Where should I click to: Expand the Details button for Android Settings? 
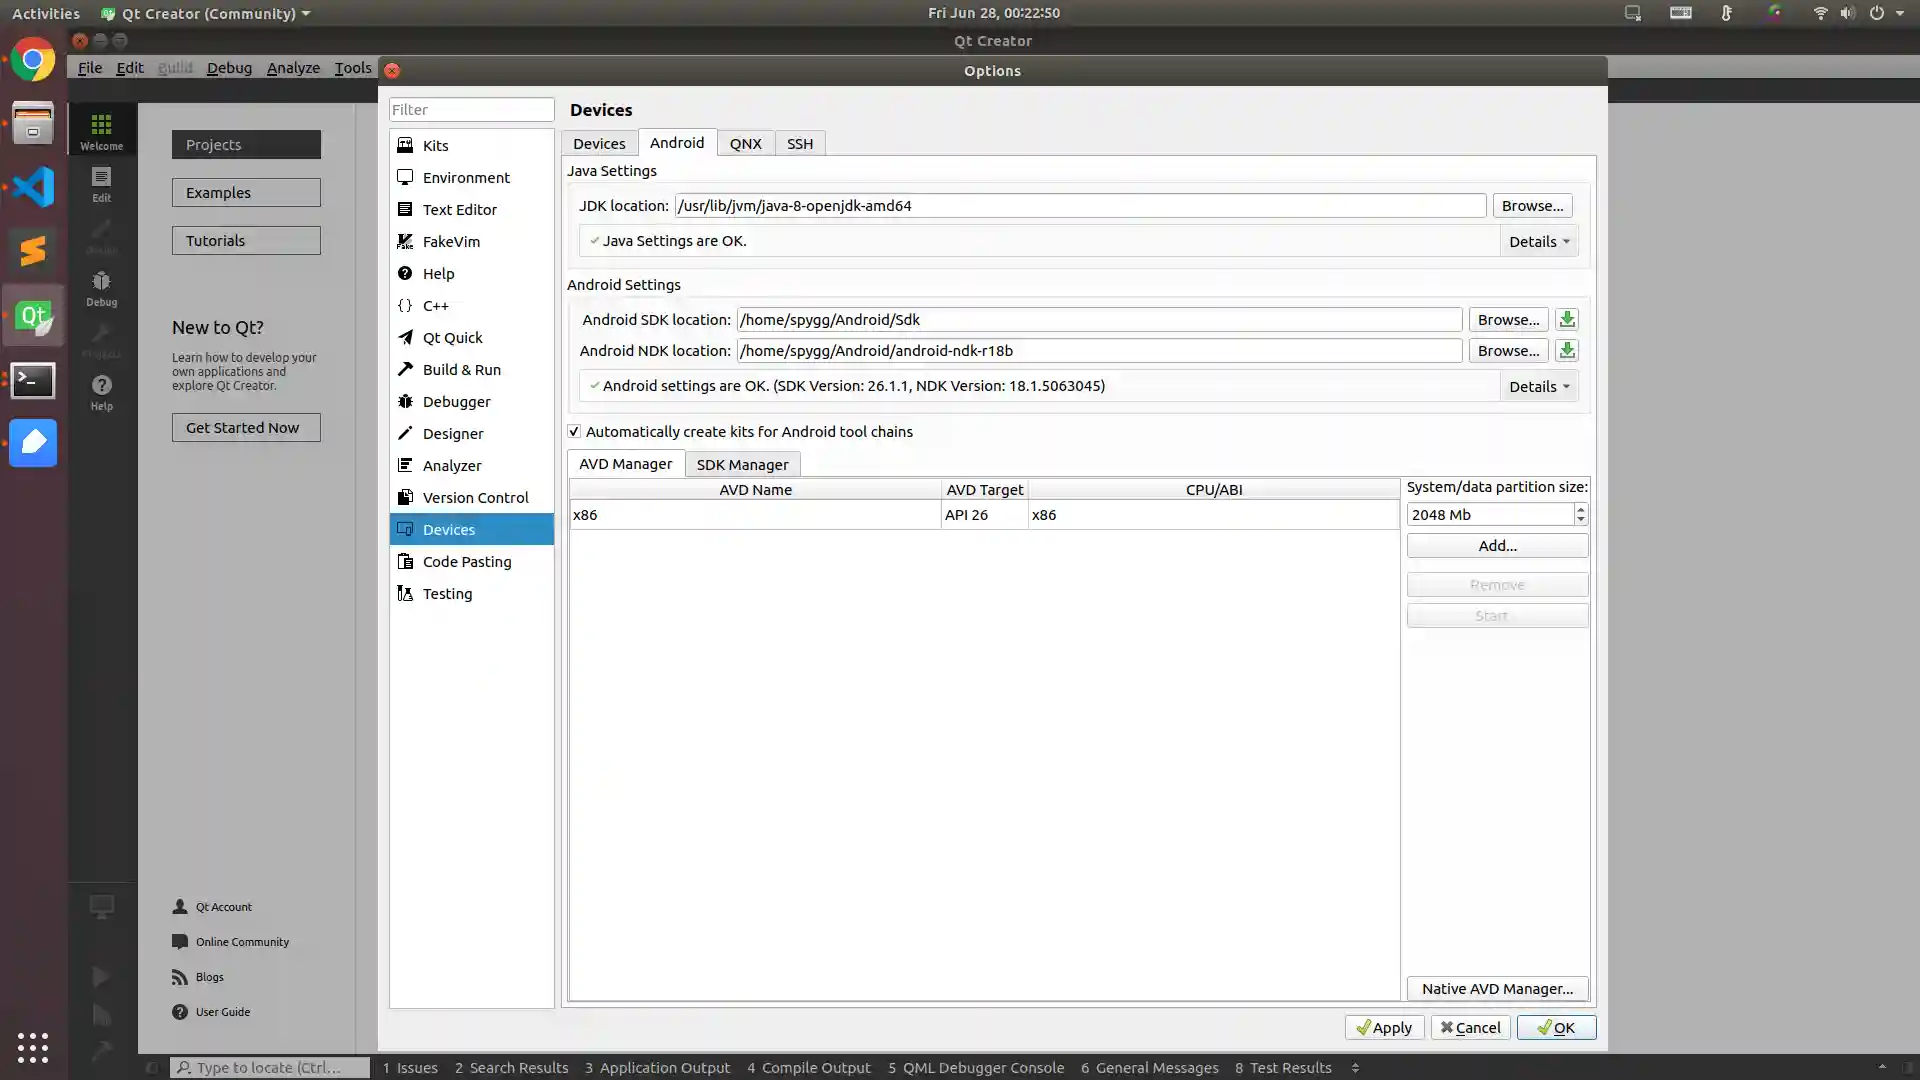(x=1538, y=385)
